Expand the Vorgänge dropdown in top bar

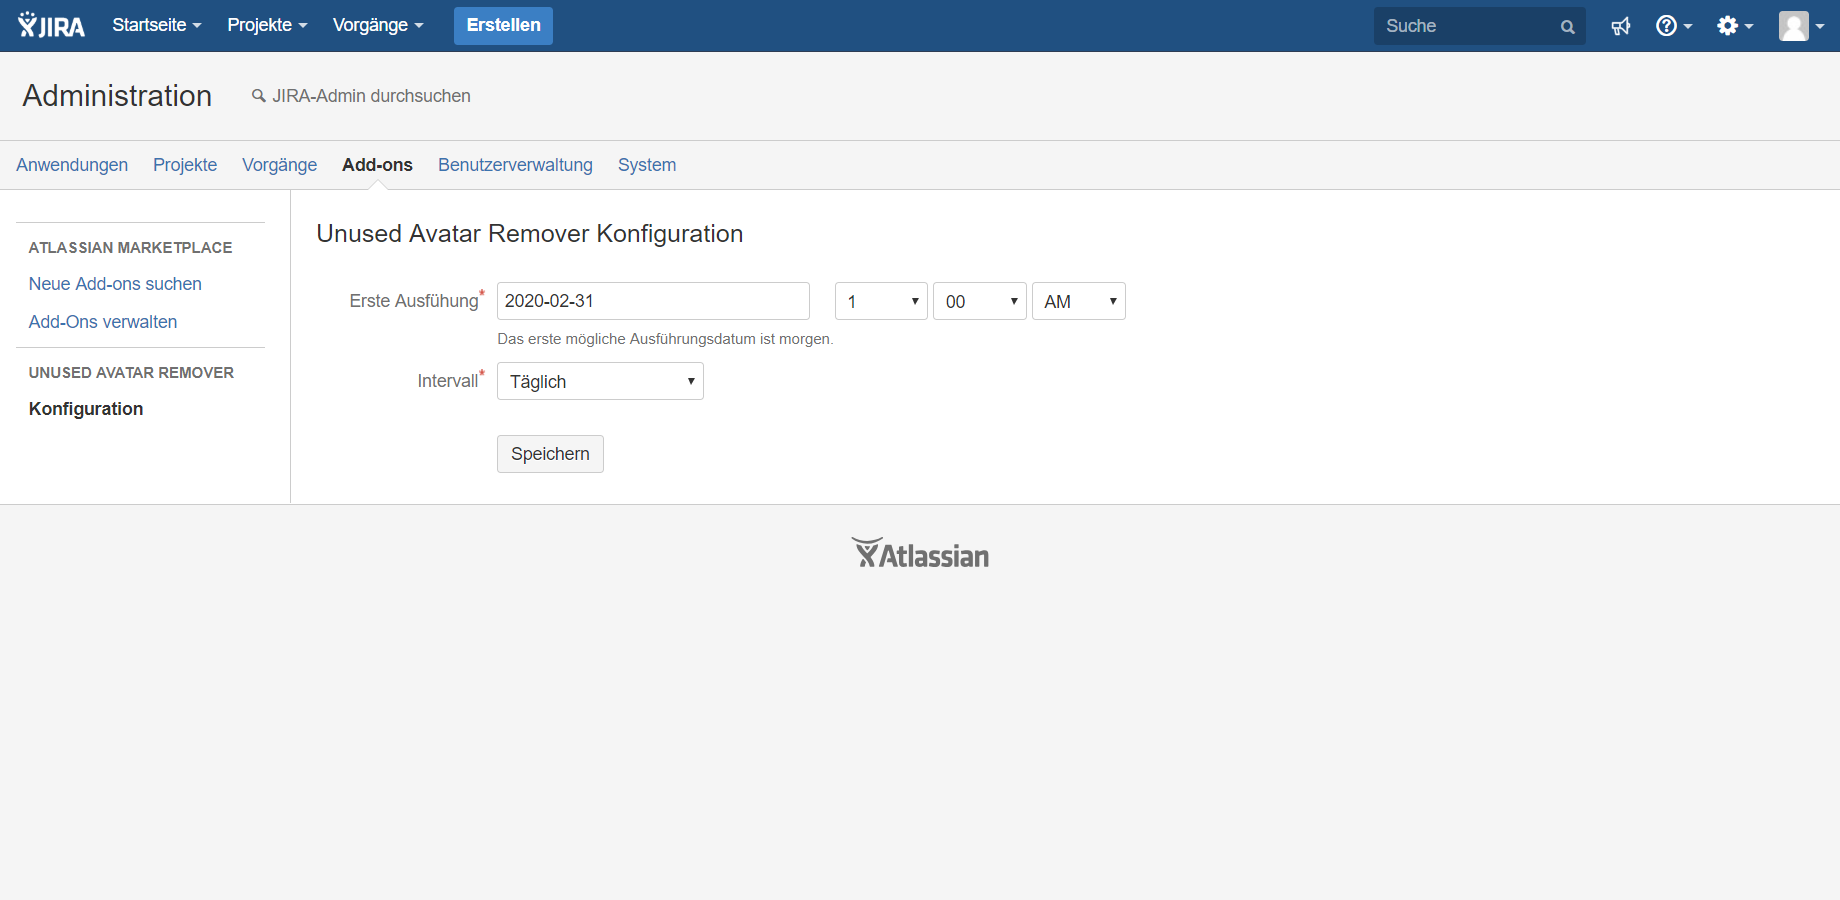click(378, 25)
